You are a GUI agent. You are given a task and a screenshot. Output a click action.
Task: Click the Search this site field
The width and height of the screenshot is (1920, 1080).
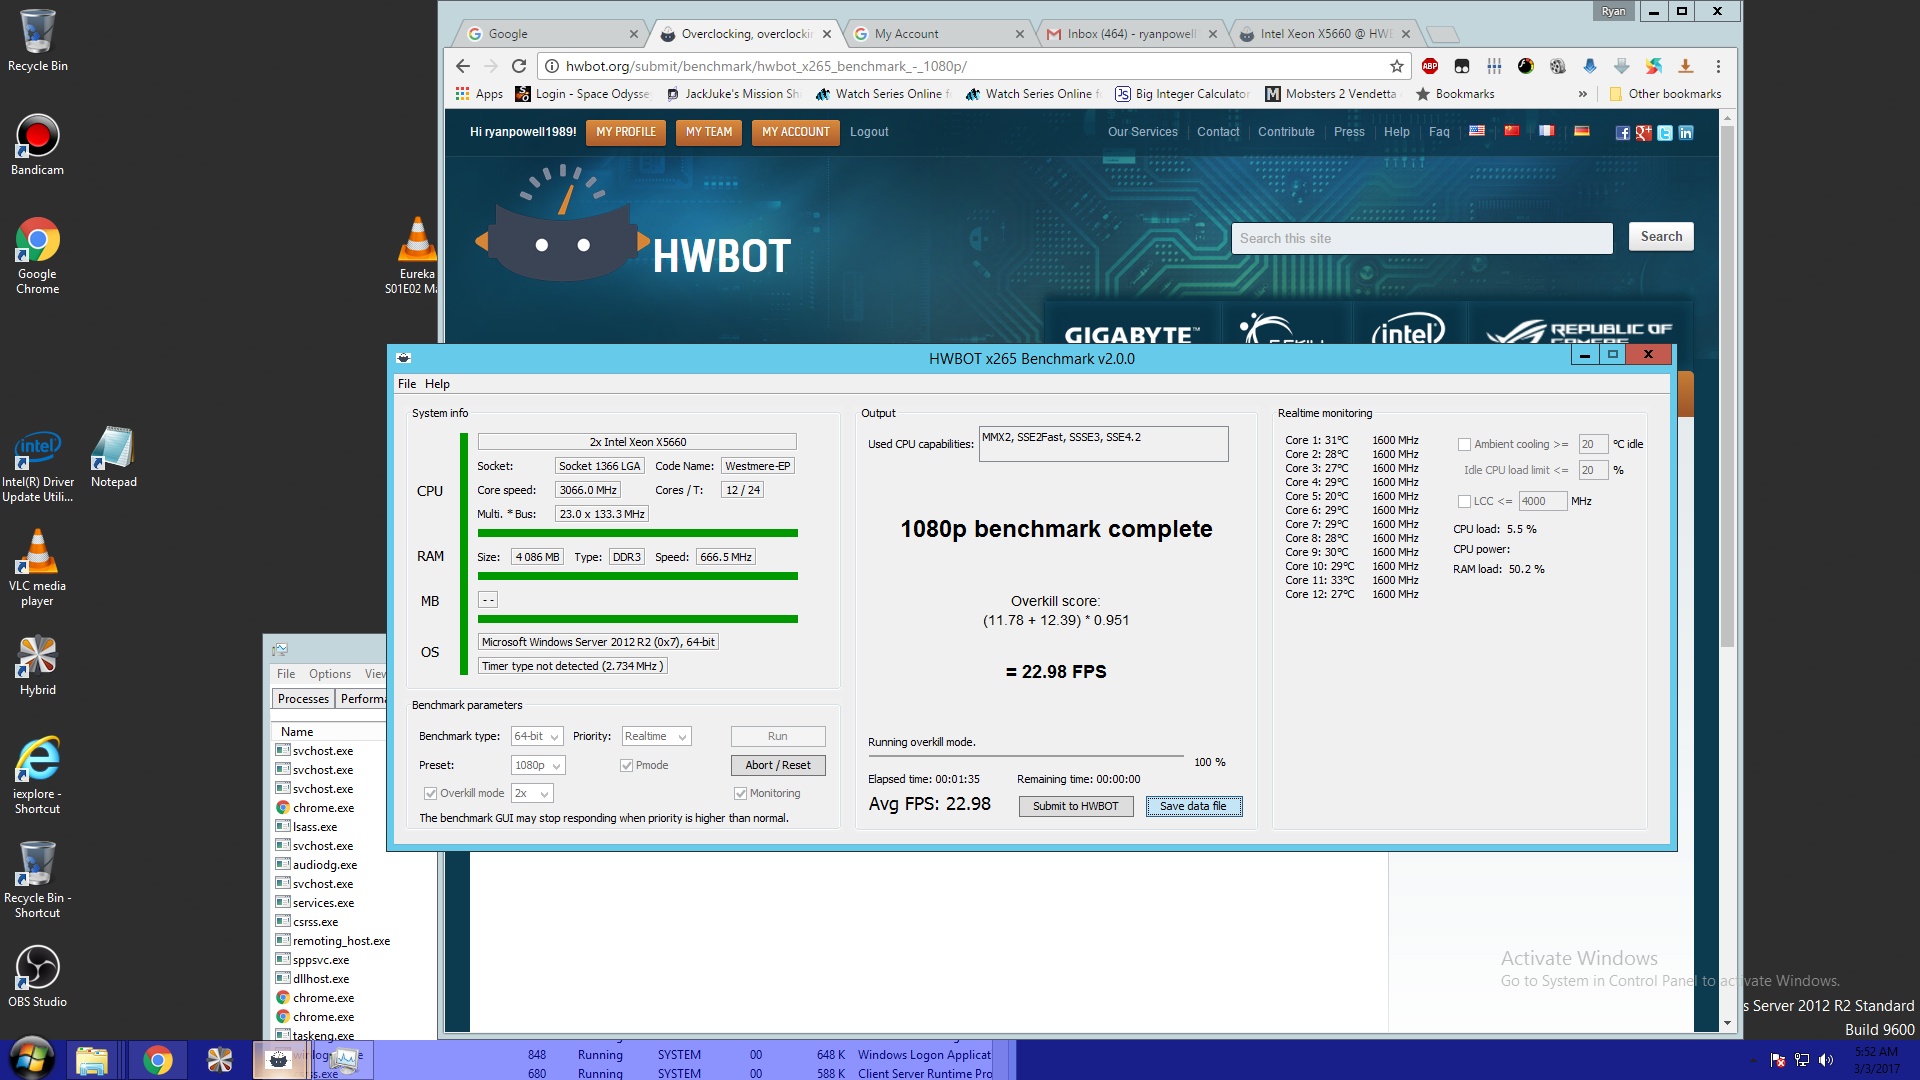(1422, 238)
